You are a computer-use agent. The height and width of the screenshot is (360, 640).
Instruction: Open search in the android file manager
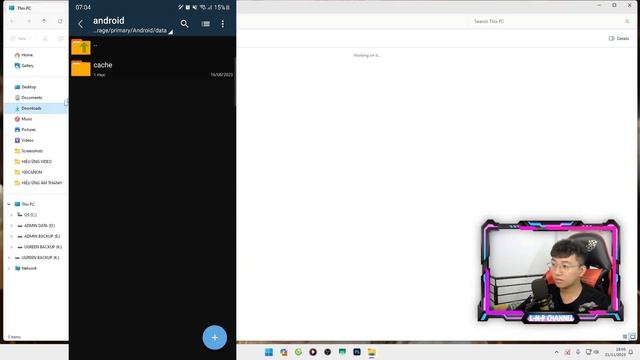(x=184, y=24)
